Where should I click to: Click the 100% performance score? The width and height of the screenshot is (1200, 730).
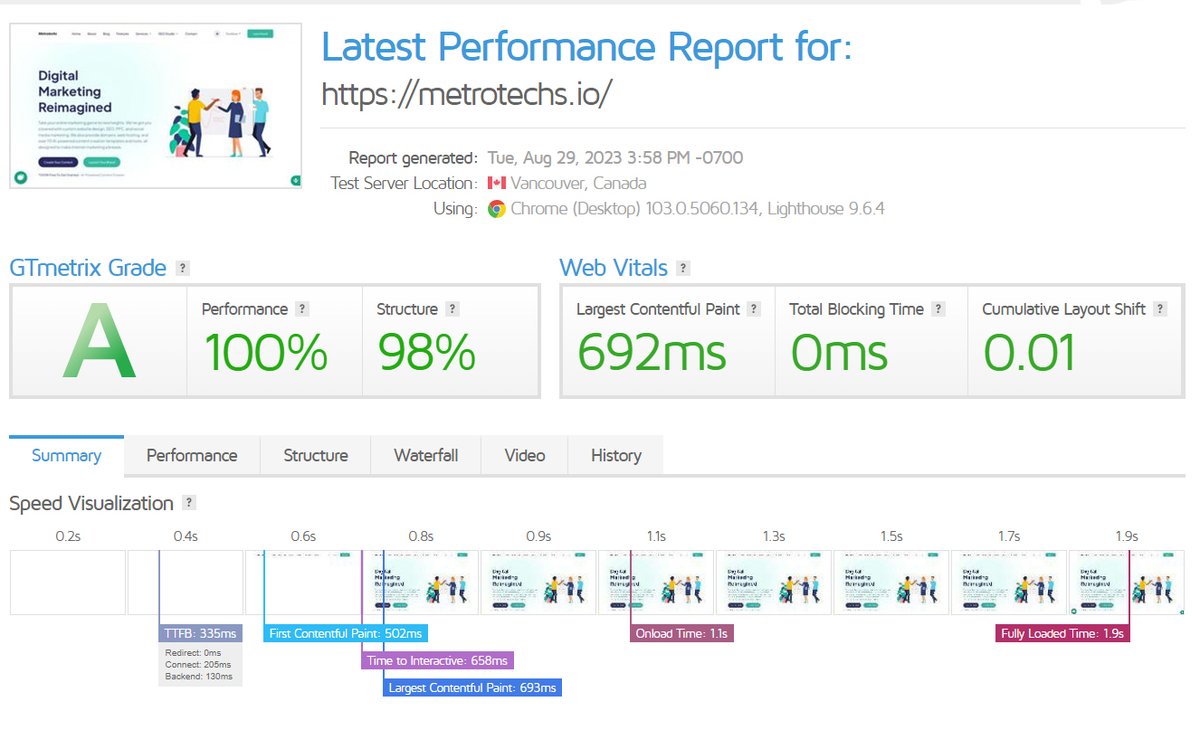click(265, 352)
